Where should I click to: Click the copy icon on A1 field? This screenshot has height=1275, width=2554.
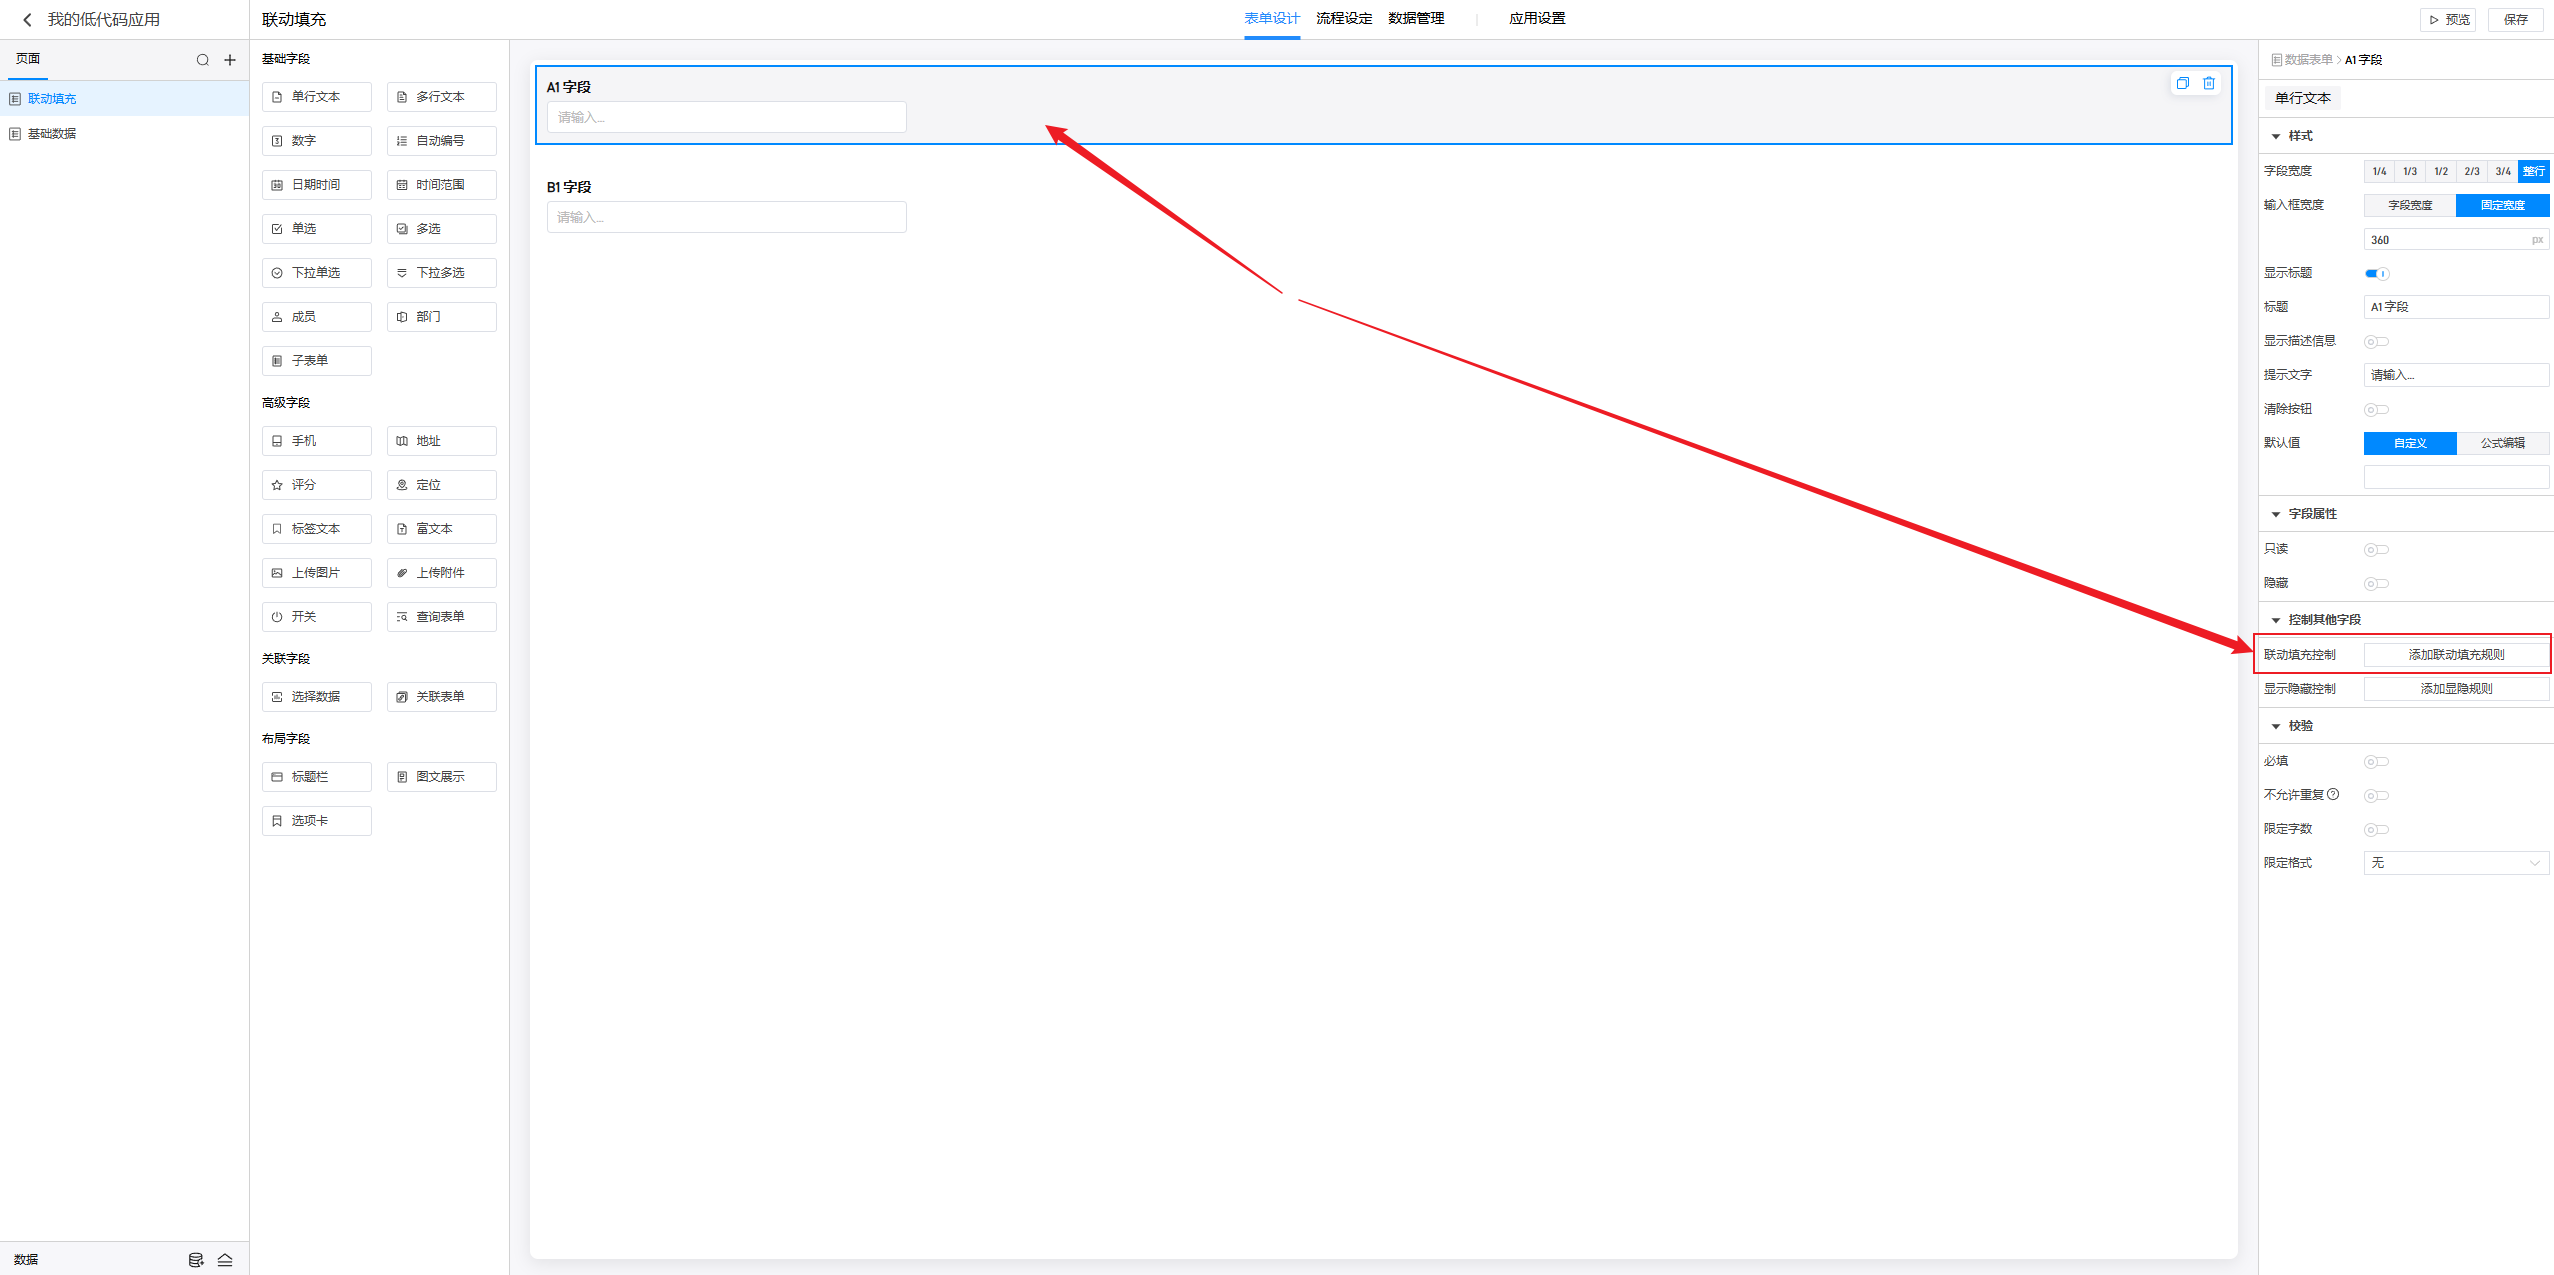click(2182, 83)
